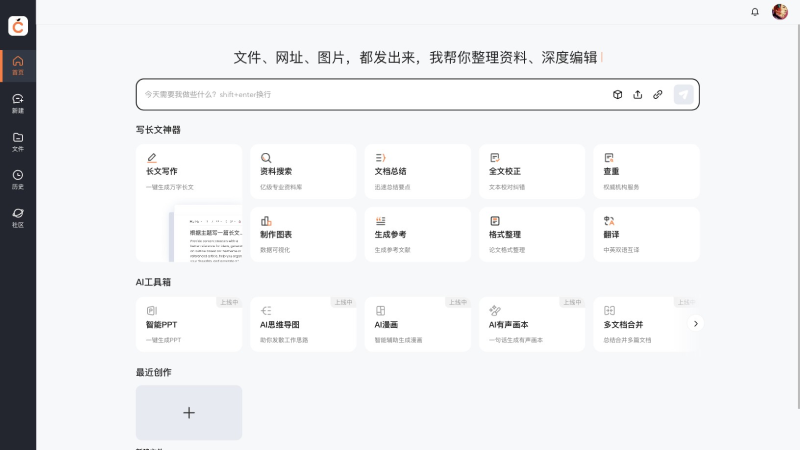Select the 文档总结 tool card

[417, 171]
